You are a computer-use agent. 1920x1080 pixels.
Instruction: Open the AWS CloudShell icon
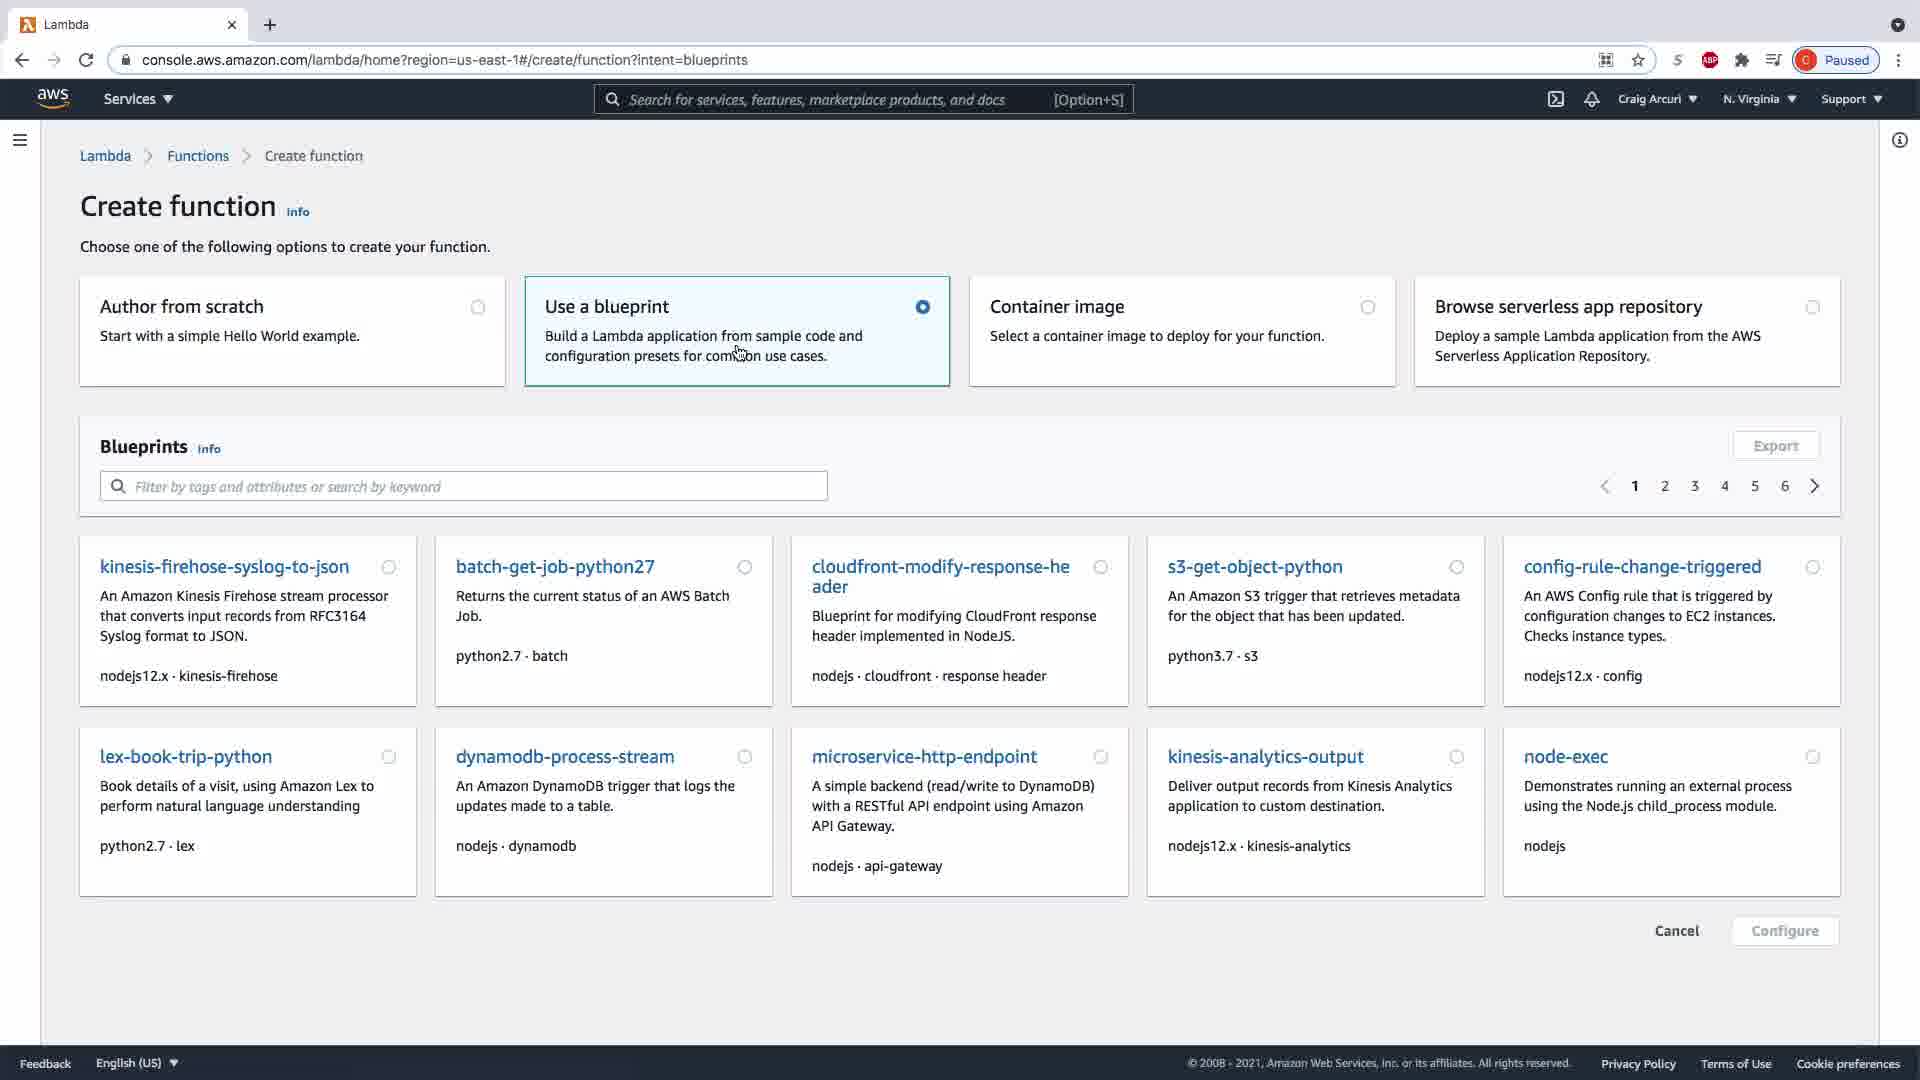click(x=1556, y=99)
